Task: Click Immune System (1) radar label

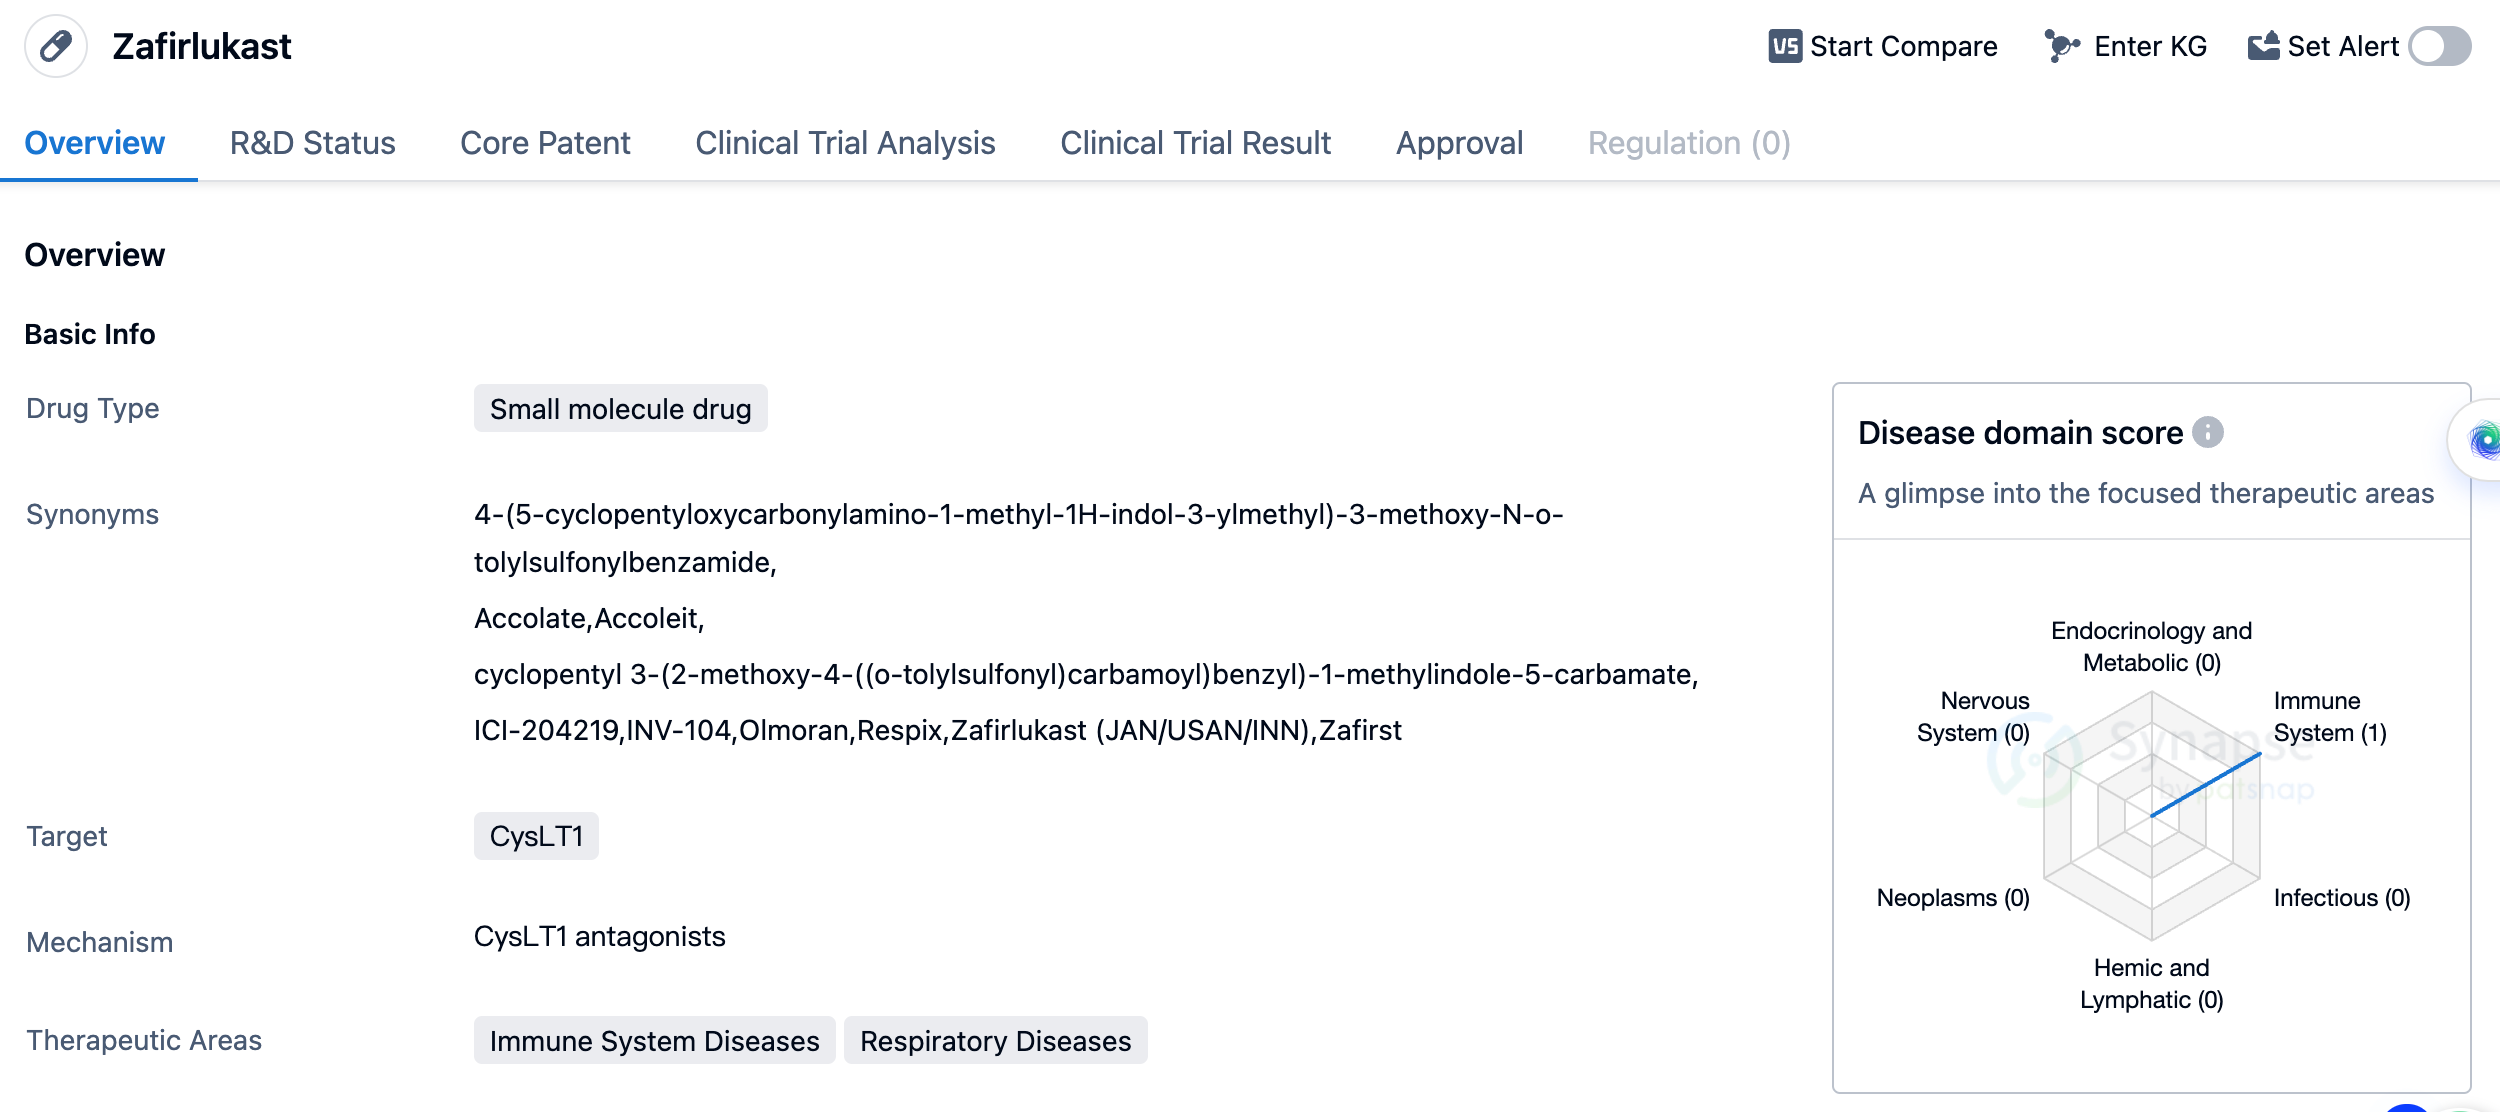Action: pyautogui.click(x=2329, y=717)
